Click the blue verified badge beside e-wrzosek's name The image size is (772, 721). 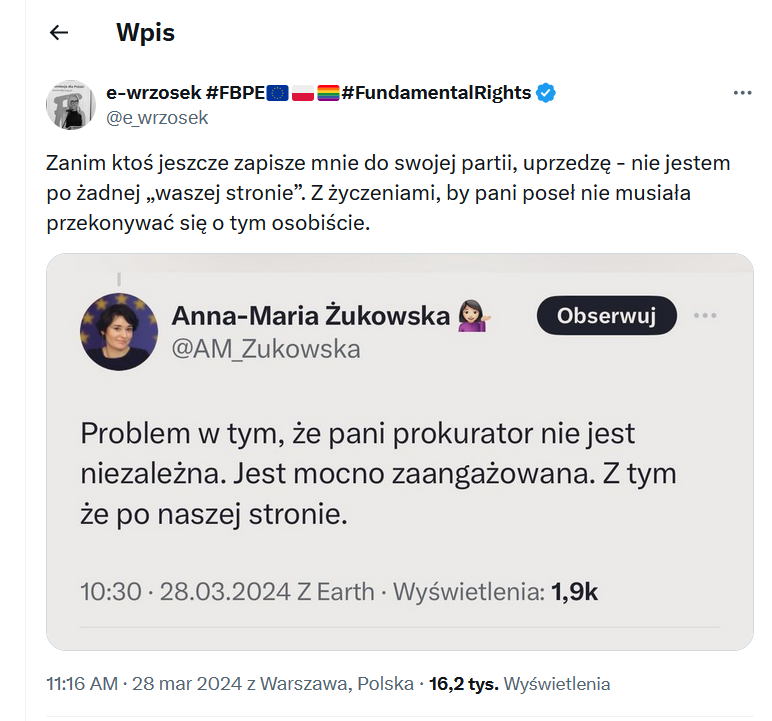point(546,93)
